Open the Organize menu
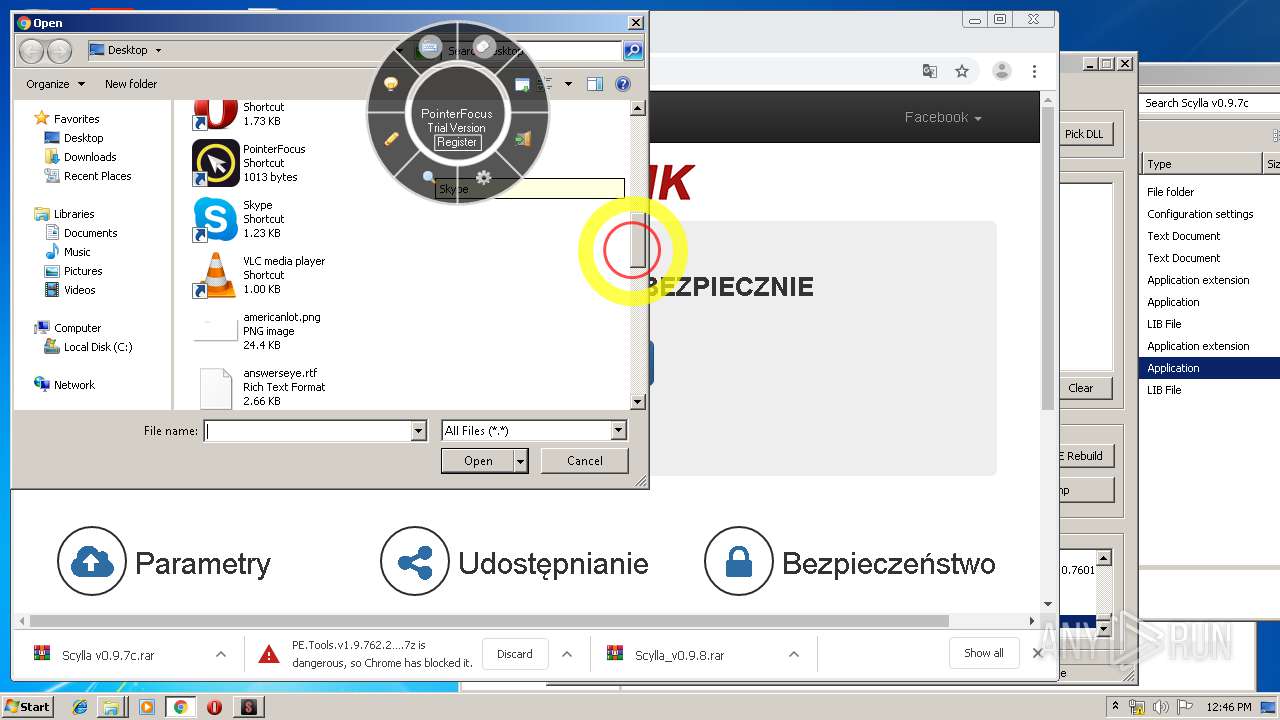The height and width of the screenshot is (720, 1280). (55, 84)
